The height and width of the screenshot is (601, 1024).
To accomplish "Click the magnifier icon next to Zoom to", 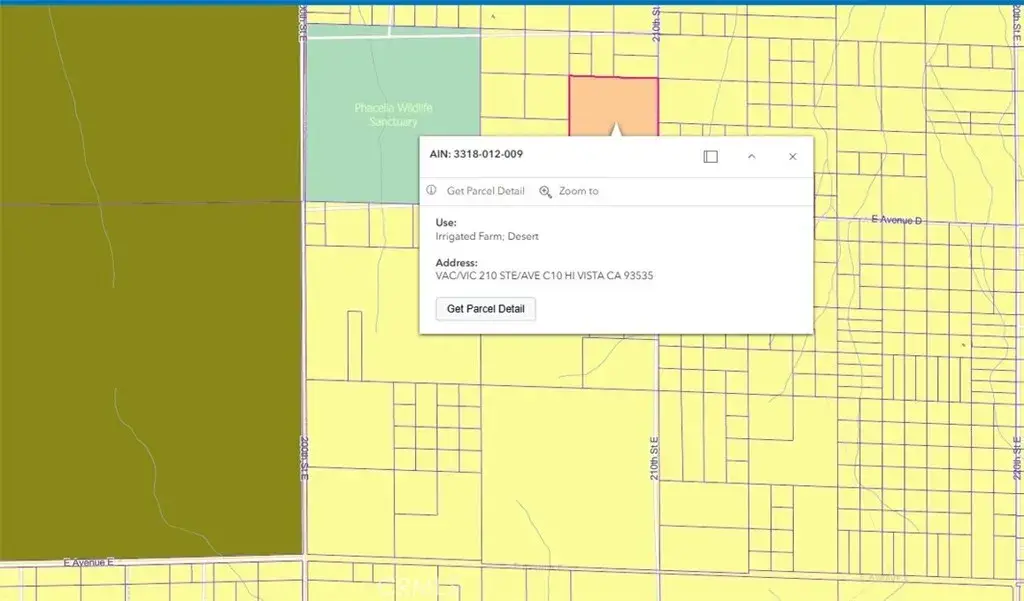I will click(545, 190).
